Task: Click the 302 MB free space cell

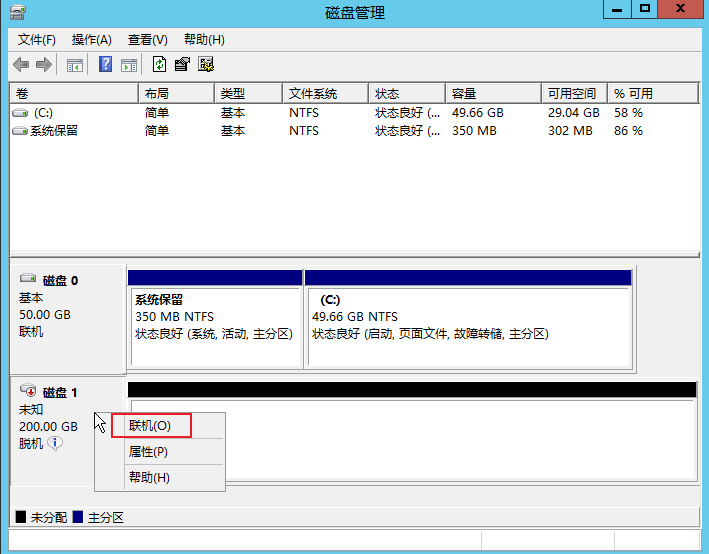Action: (x=570, y=131)
